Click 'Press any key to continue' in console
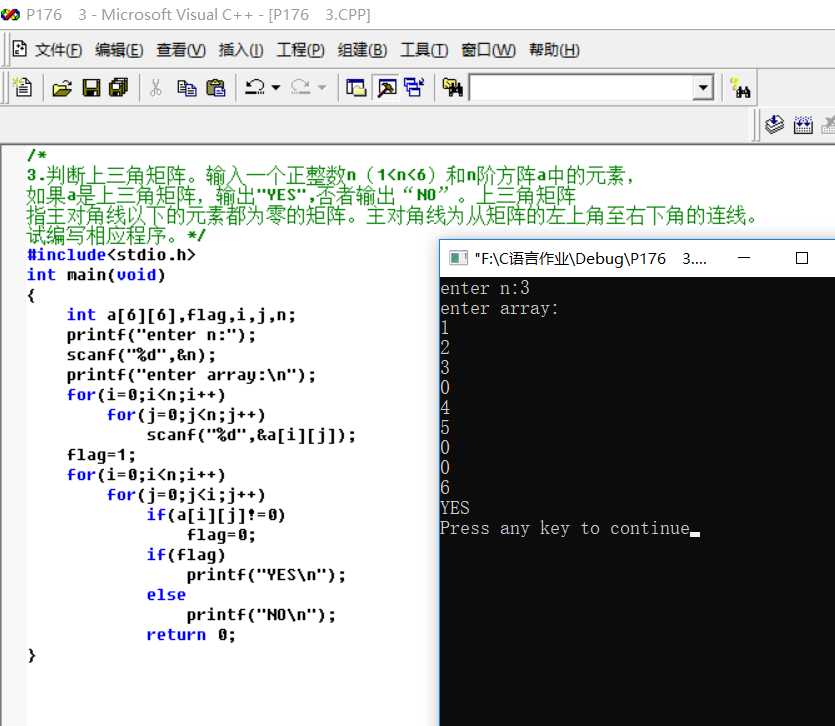The width and height of the screenshot is (835, 726). (x=565, y=528)
